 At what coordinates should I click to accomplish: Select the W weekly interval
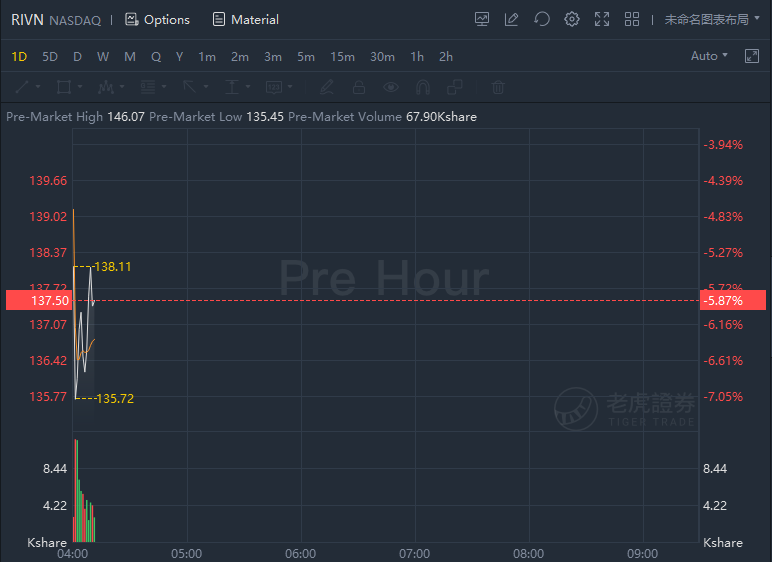(103, 57)
